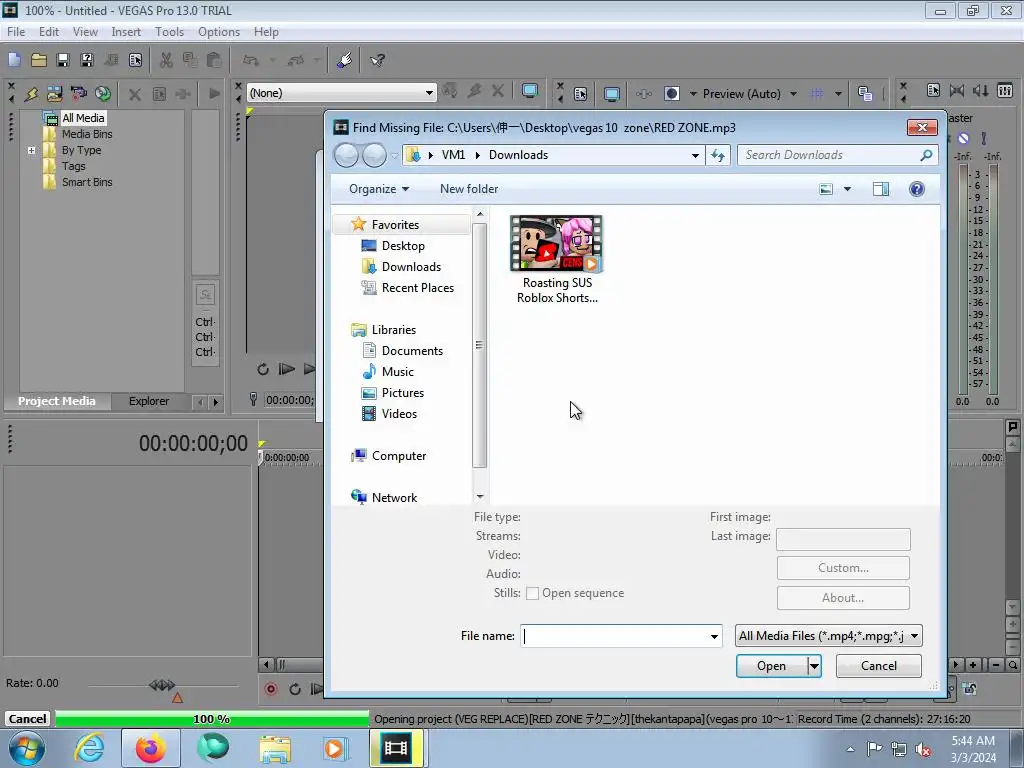Click the Windows Start orb

27,748
